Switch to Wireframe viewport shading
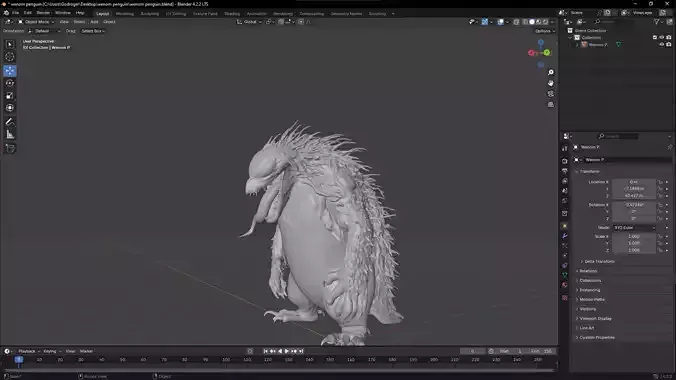 (526, 22)
